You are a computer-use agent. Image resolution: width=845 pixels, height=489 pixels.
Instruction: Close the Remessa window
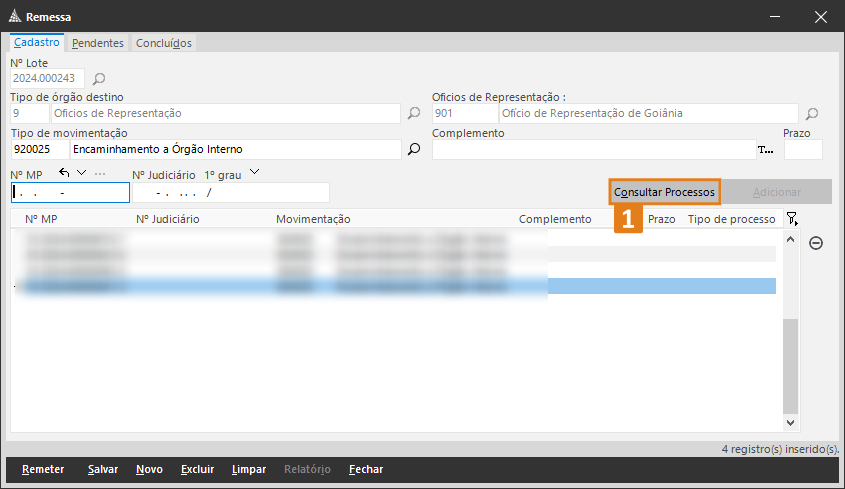(821, 17)
